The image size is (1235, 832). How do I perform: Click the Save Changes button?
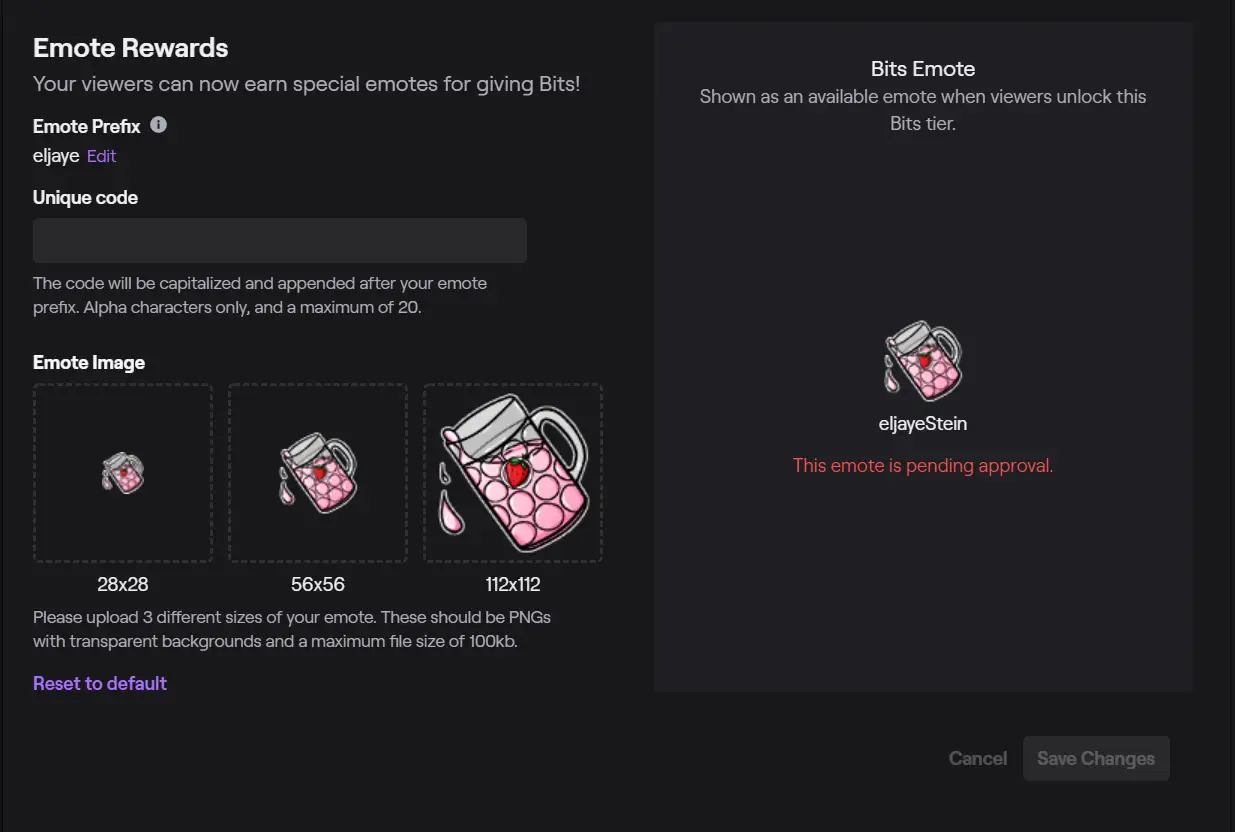(x=1096, y=759)
